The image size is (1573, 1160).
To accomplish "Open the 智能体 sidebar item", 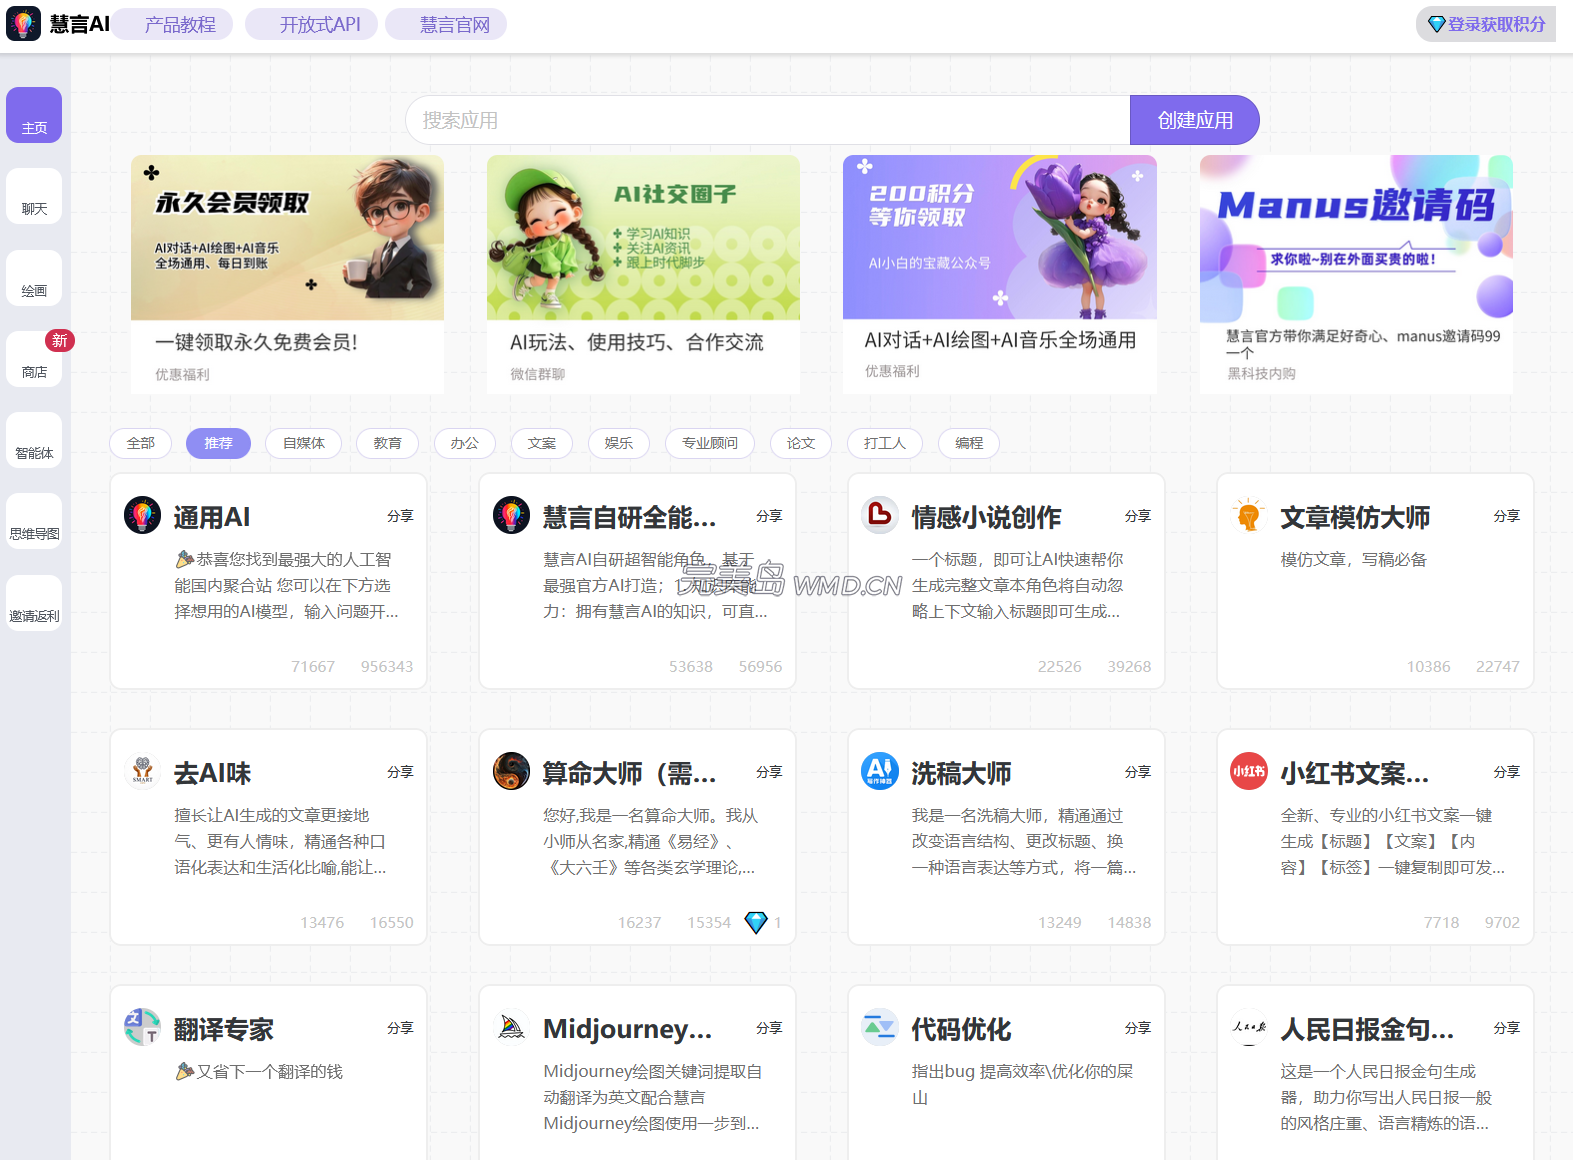I will [x=34, y=440].
